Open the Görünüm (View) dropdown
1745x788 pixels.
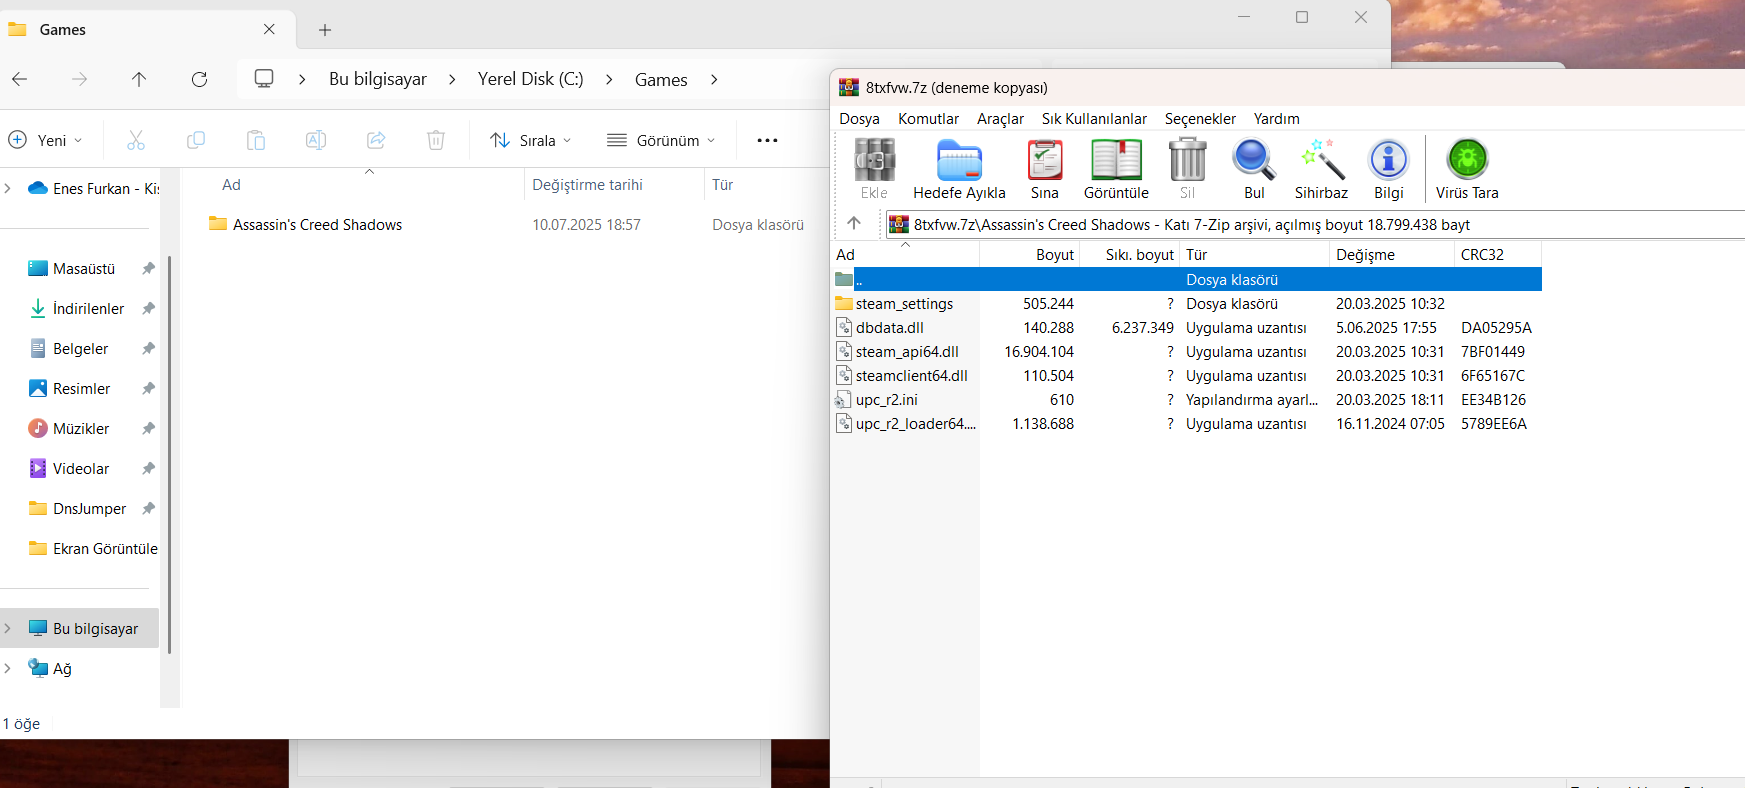[x=661, y=140]
